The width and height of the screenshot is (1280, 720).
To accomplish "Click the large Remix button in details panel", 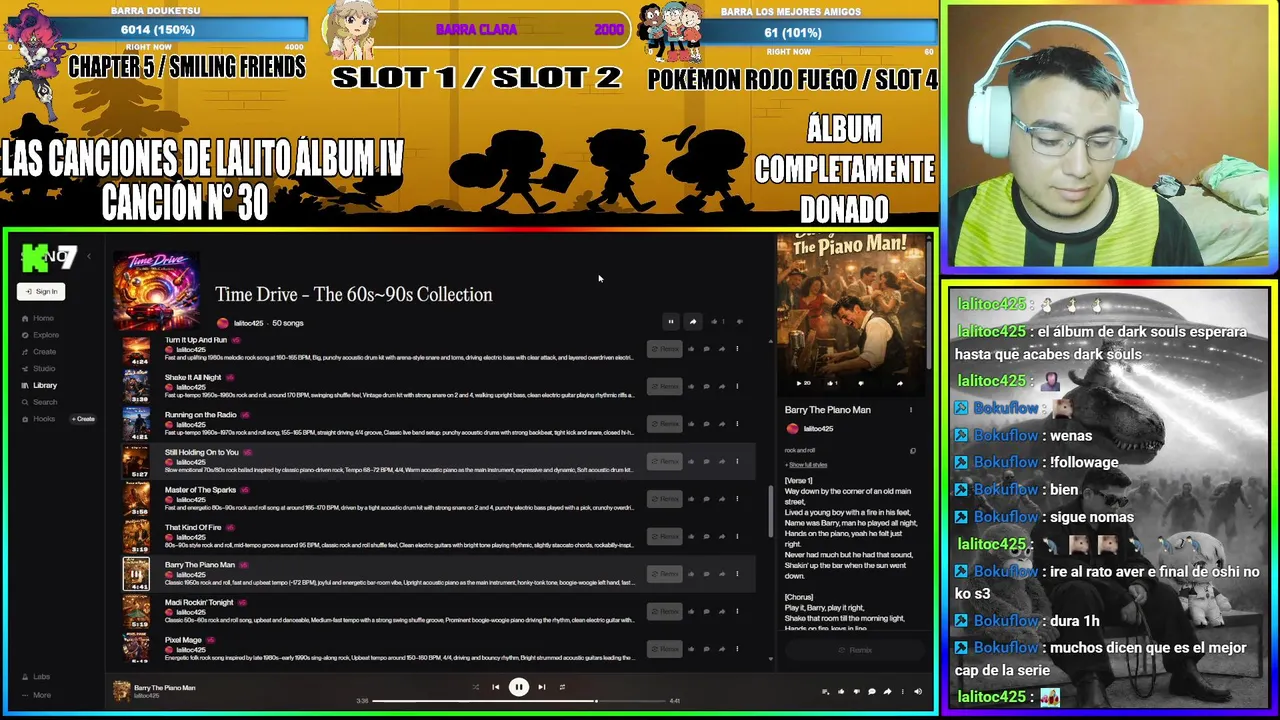I will [854, 650].
